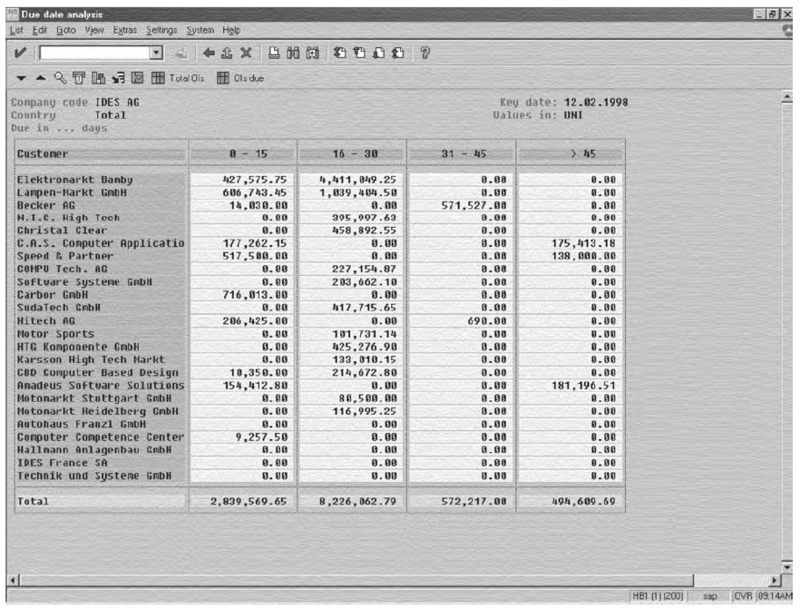This screenshot has height=609, width=800.
Task: Click the Find Next binoculars icon
Action: pyautogui.click(x=312, y=53)
